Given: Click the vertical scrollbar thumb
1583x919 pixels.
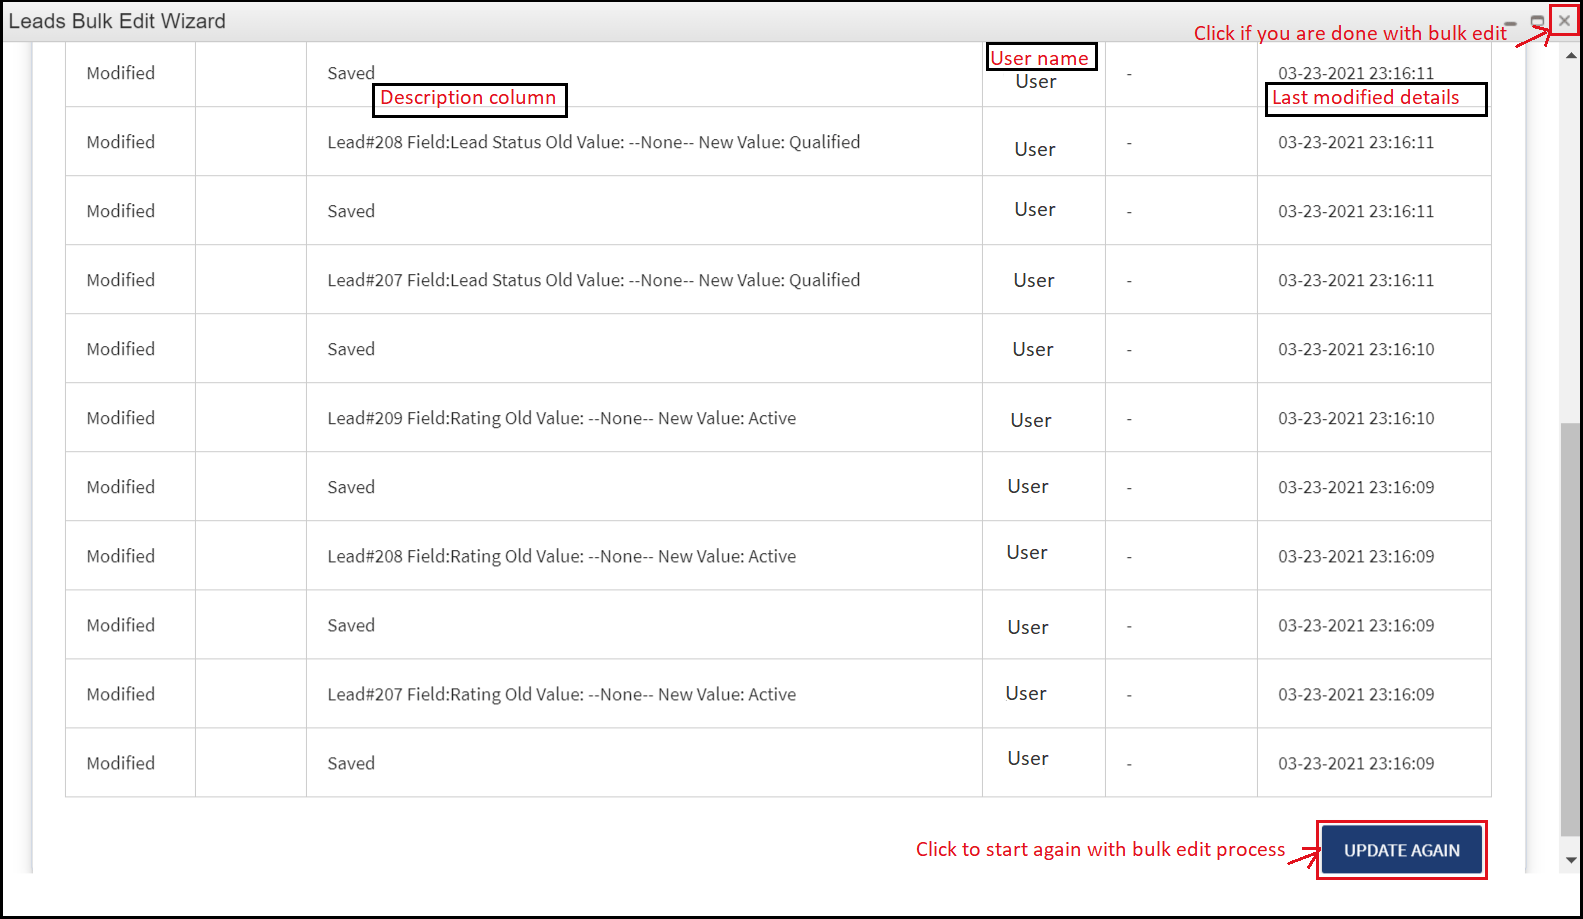Looking at the screenshot, I should (1571, 630).
